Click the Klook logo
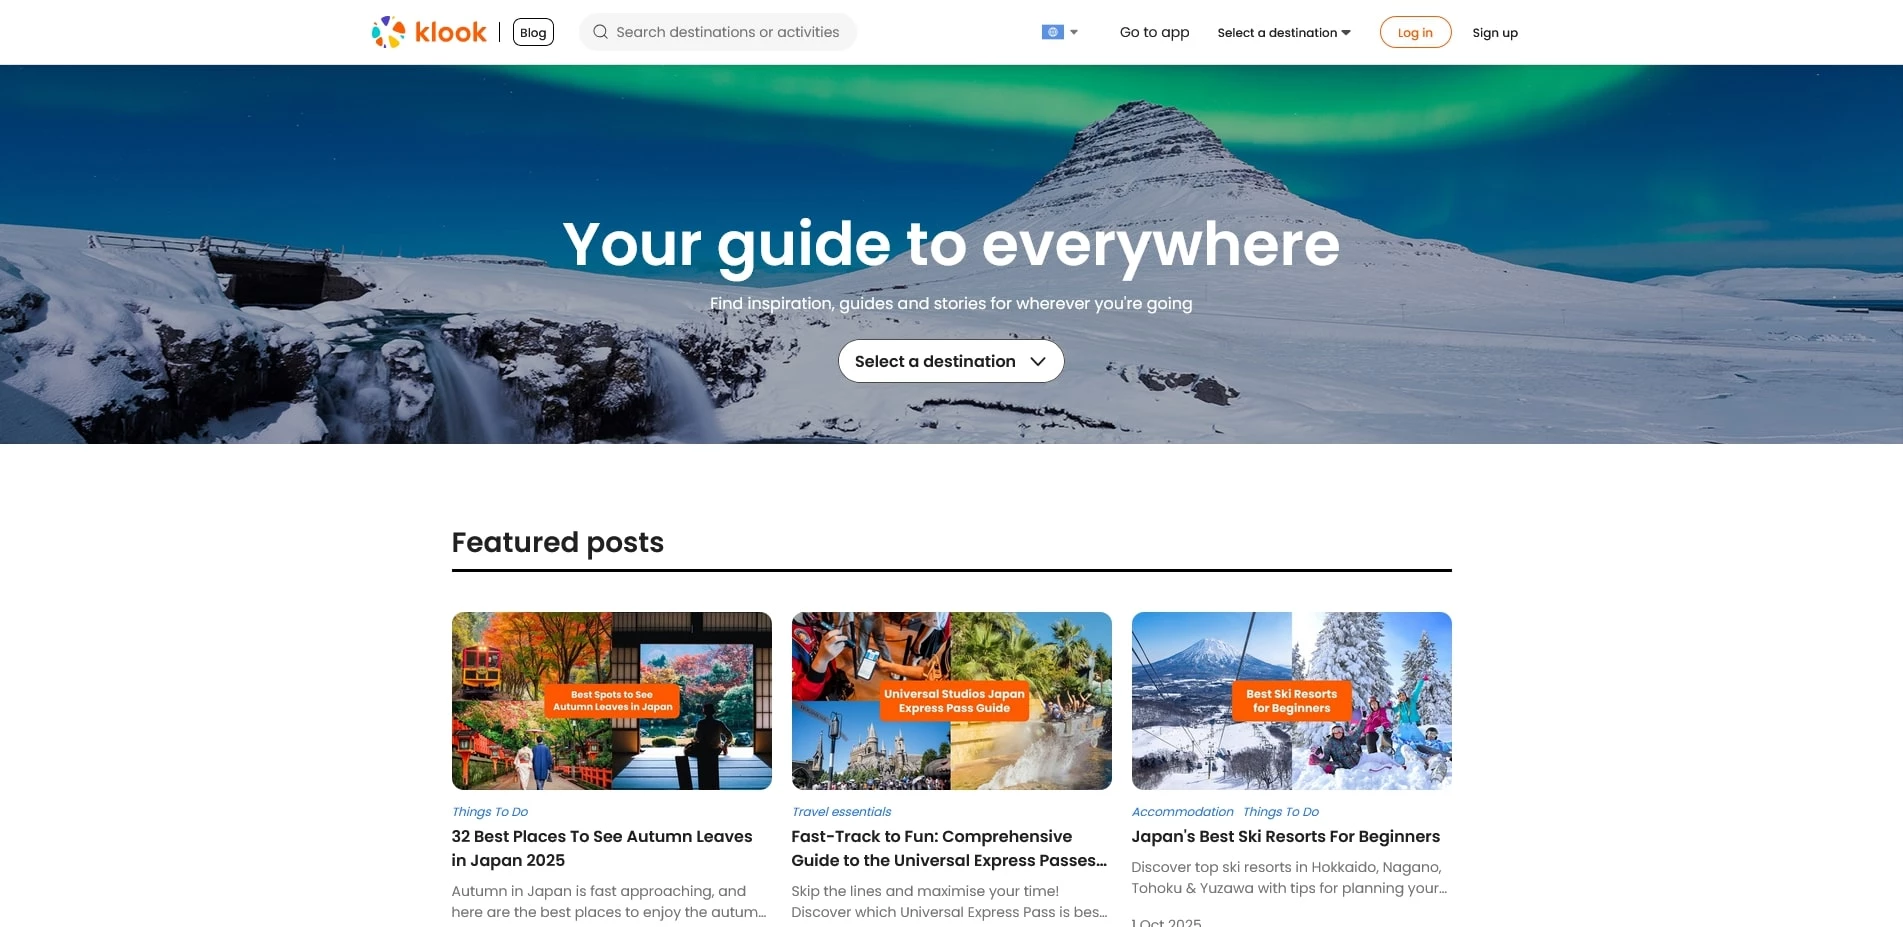This screenshot has width=1903, height=927. tap(429, 32)
